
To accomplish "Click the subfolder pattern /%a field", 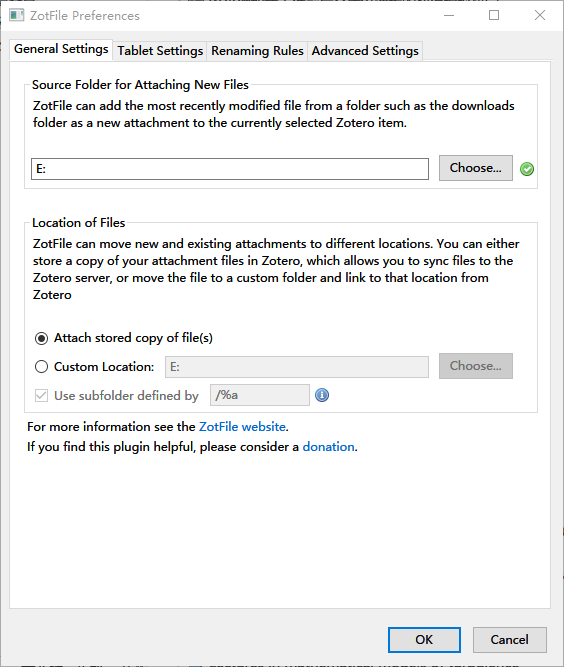I will 260,395.
